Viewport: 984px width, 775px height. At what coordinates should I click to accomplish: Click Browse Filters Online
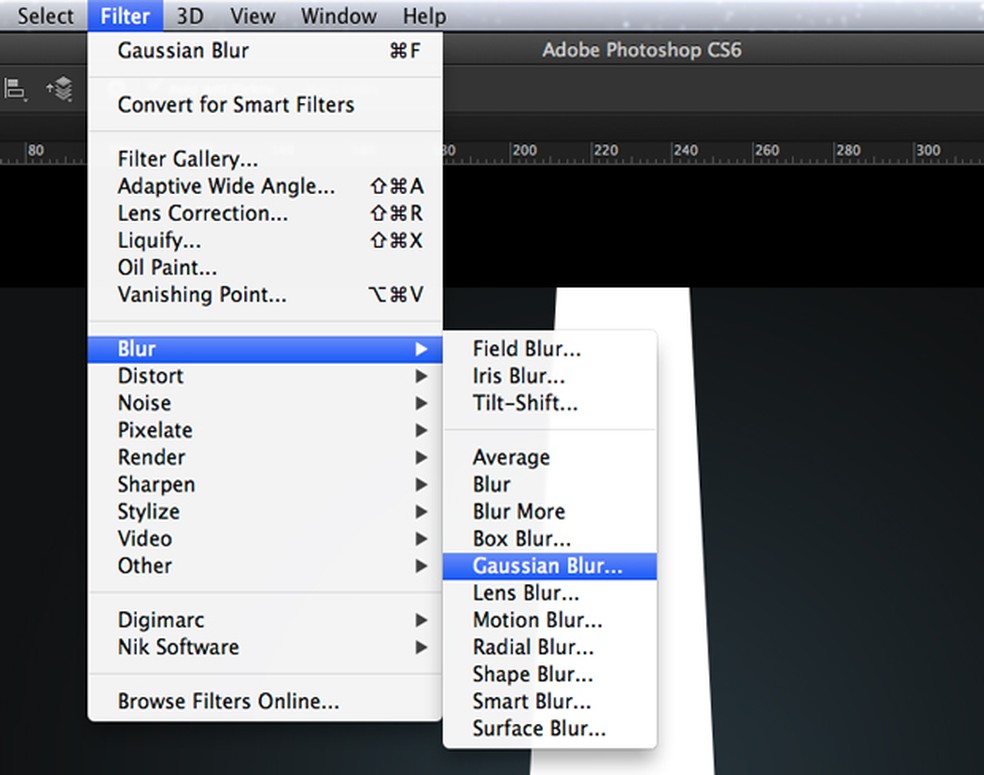[265, 702]
